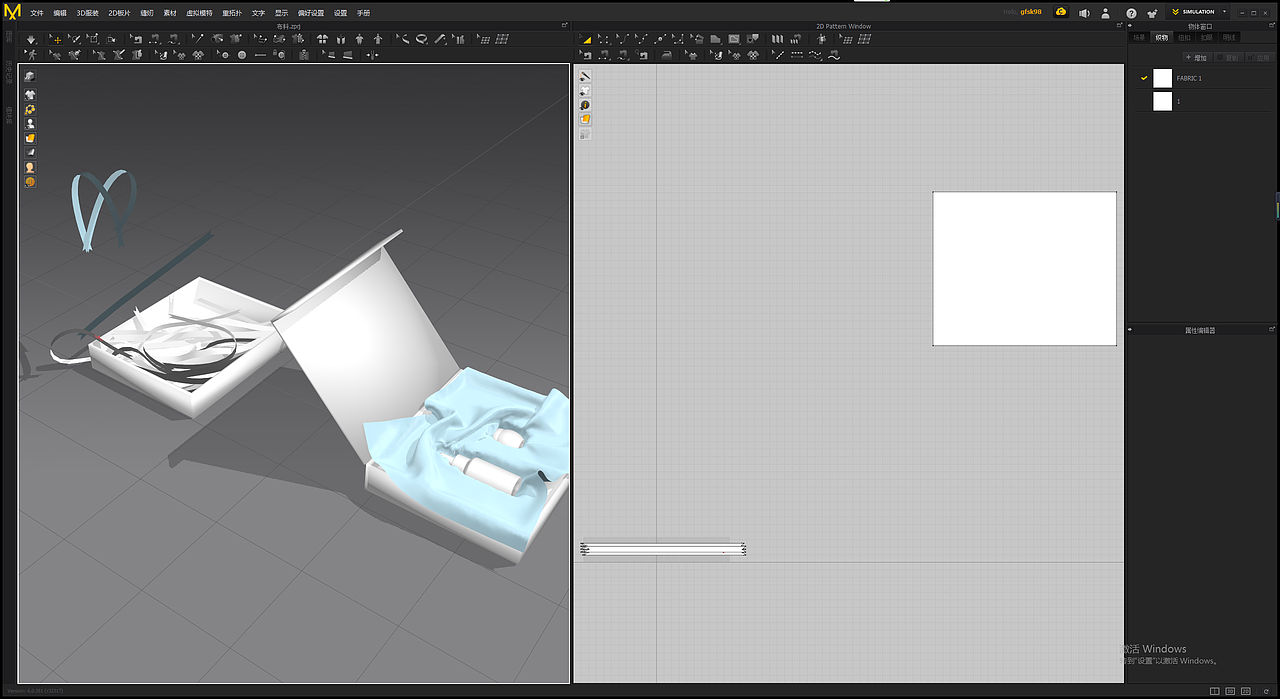The height and width of the screenshot is (699, 1280).
Task: Collapse the 属性编辑器 panel with its arrow
Action: [x=1131, y=329]
